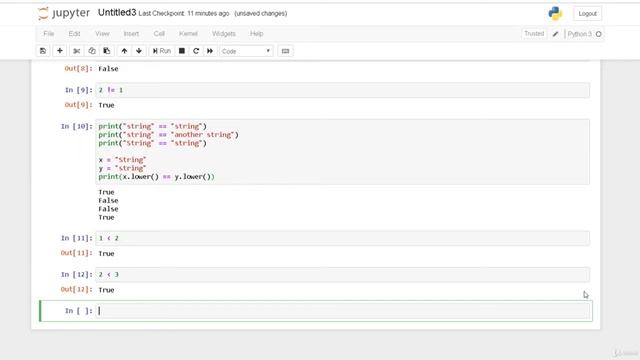This screenshot has height=360, width=640.
Task: Click the Python 3 kernel name
Action: (579, 34)
